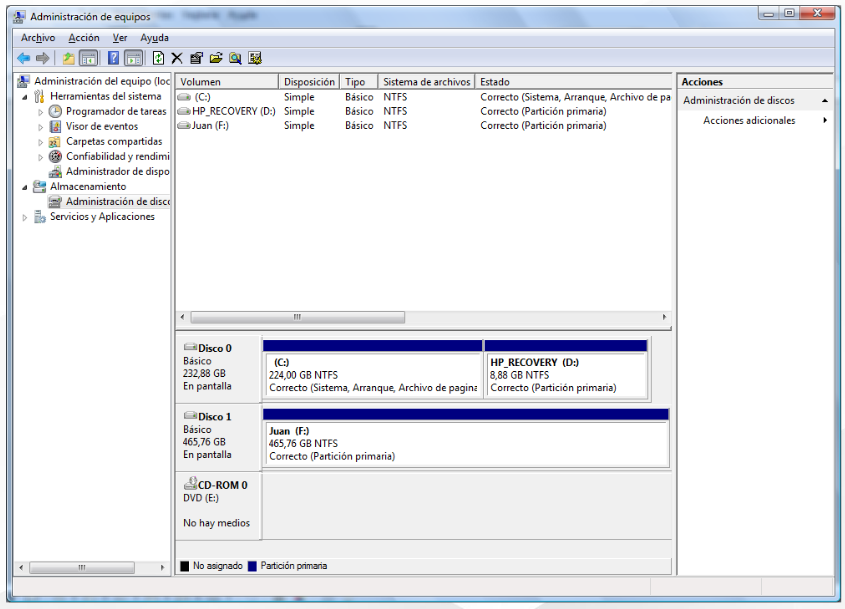Click the Visor de eventos icon
Image resolution: width=845 pixels, height=609 pixels.
point(55,127)
